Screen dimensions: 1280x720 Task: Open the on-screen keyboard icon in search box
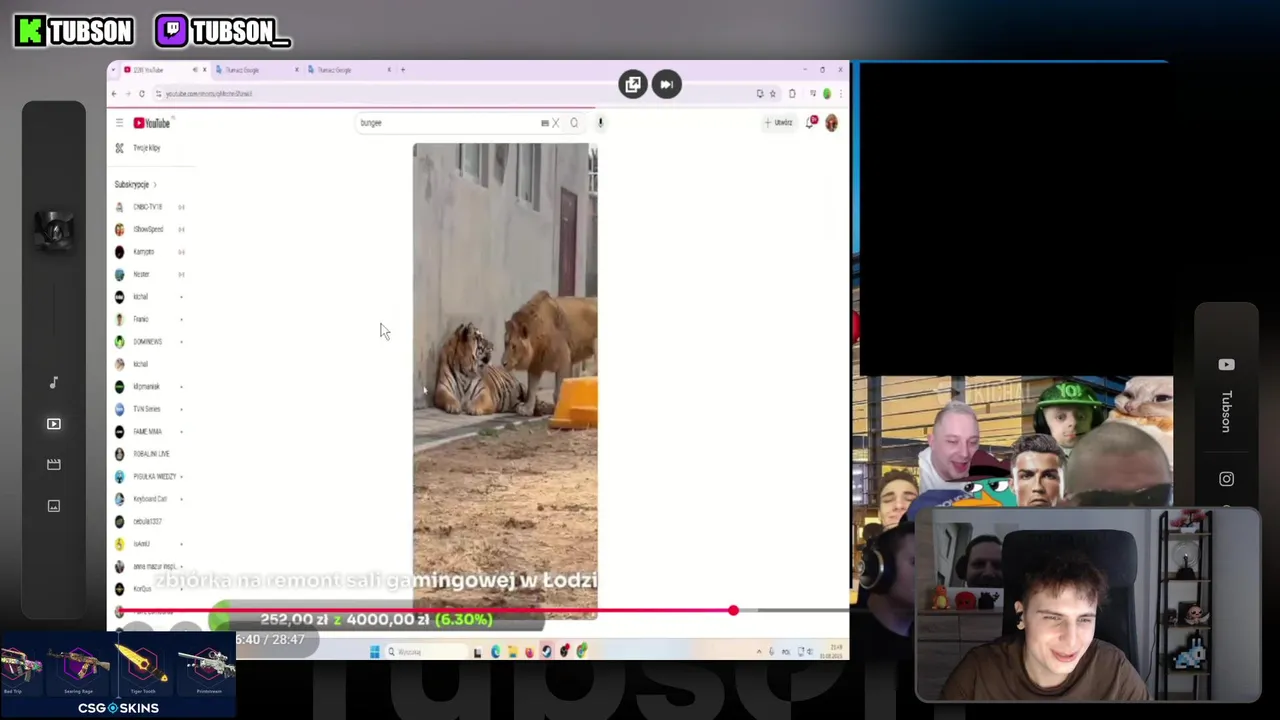[x=544, y=123]
